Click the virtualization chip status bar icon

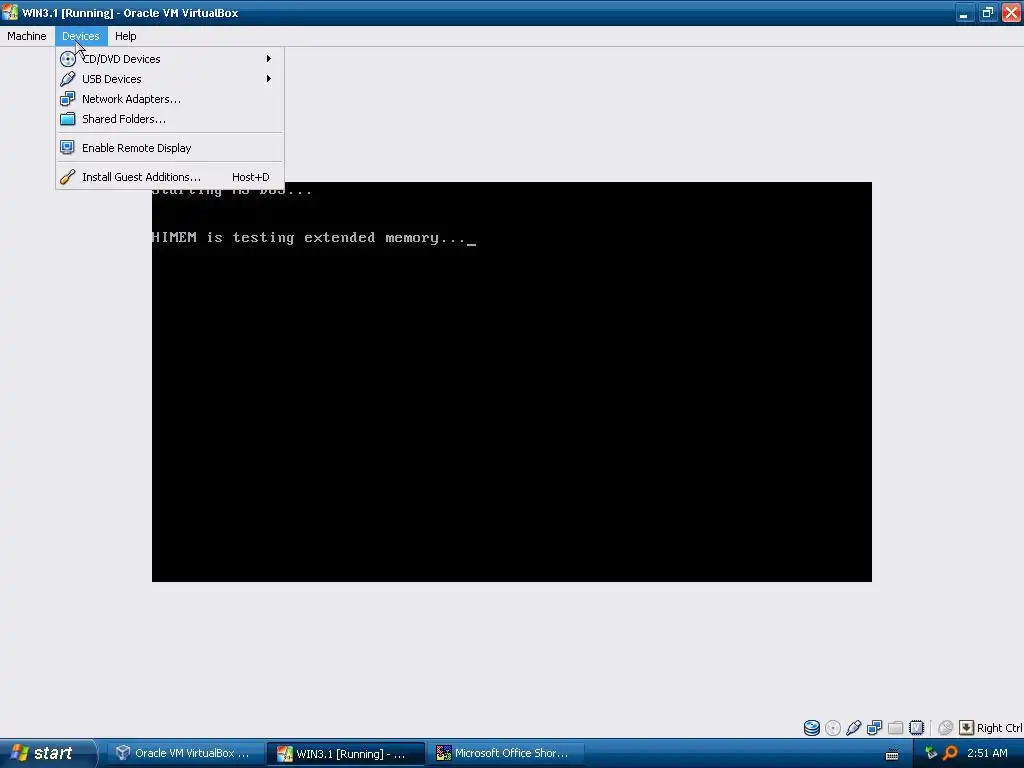[x=916, y=728]
